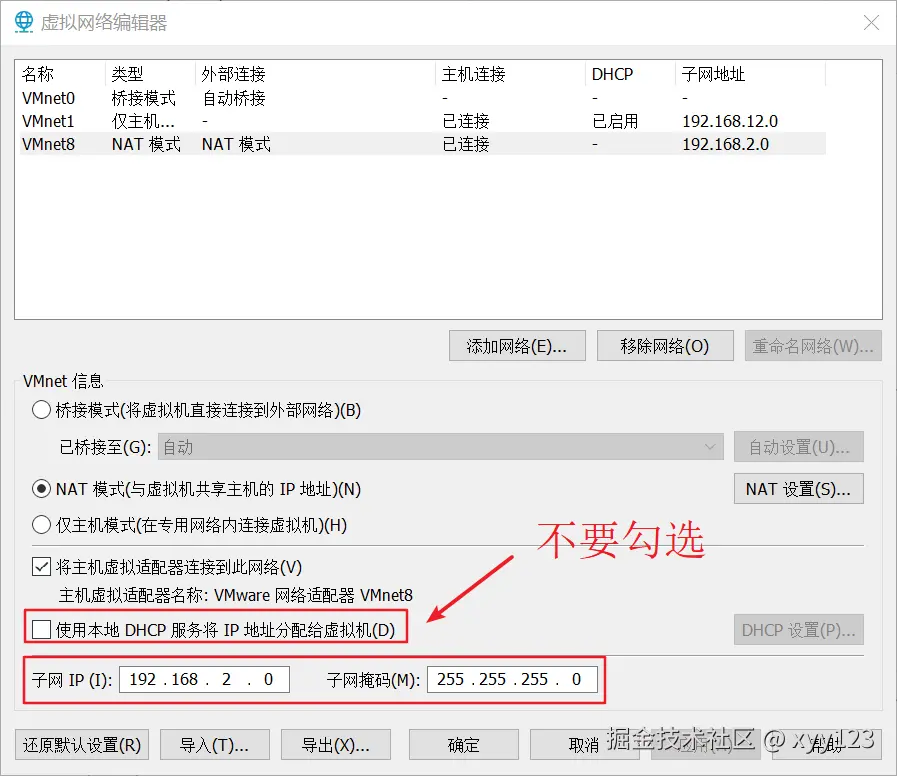The width and height of the screenshot is (897, 776).
Task: Open NAT 设置(S)... button
Action: [799, 489]
